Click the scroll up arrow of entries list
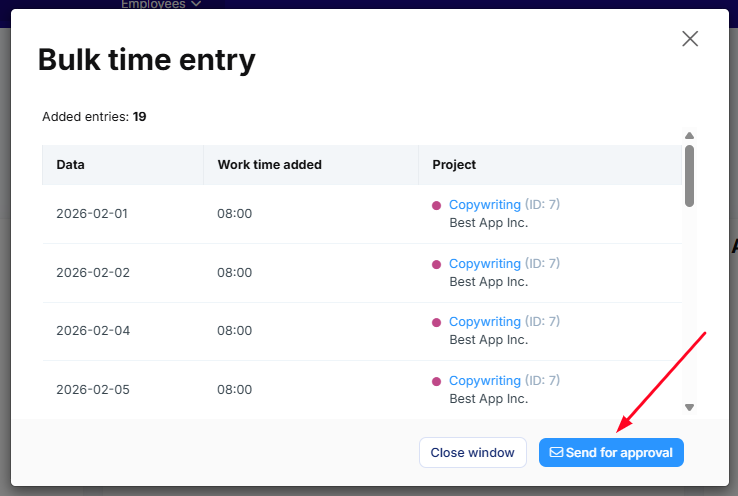This screenshot has width=738, height=496. click(689, 136)
